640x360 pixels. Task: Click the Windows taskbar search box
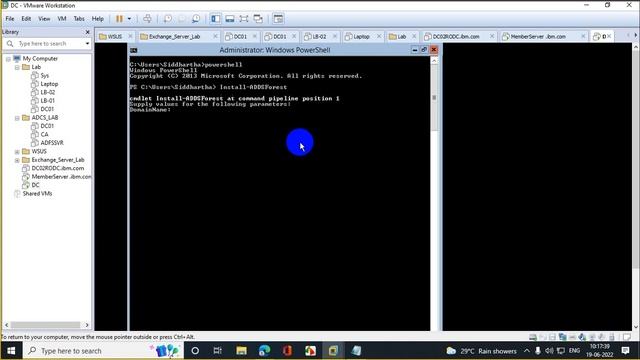tap(102, 351)
